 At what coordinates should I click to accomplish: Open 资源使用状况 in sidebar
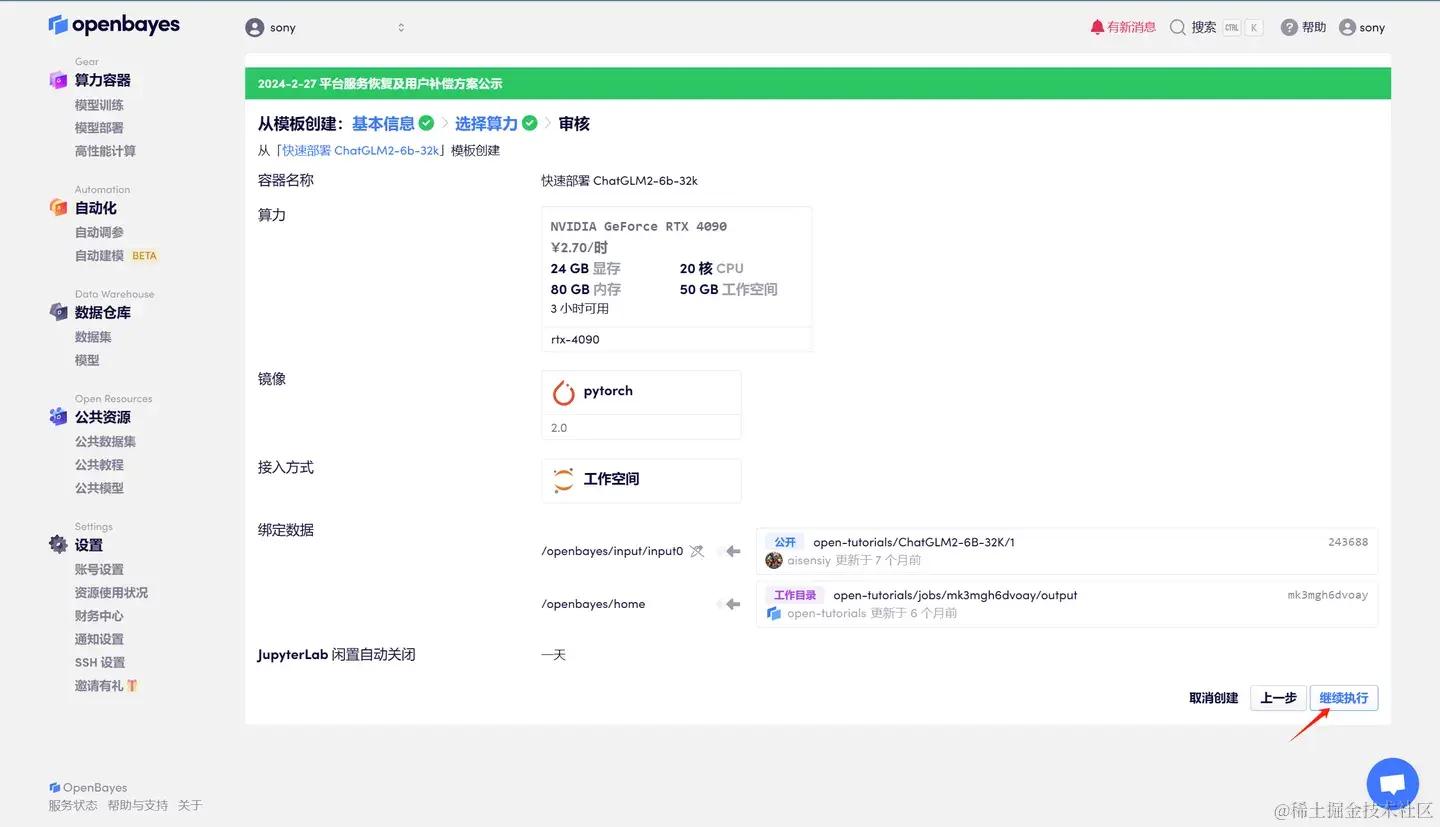click(x=111, y=593)
